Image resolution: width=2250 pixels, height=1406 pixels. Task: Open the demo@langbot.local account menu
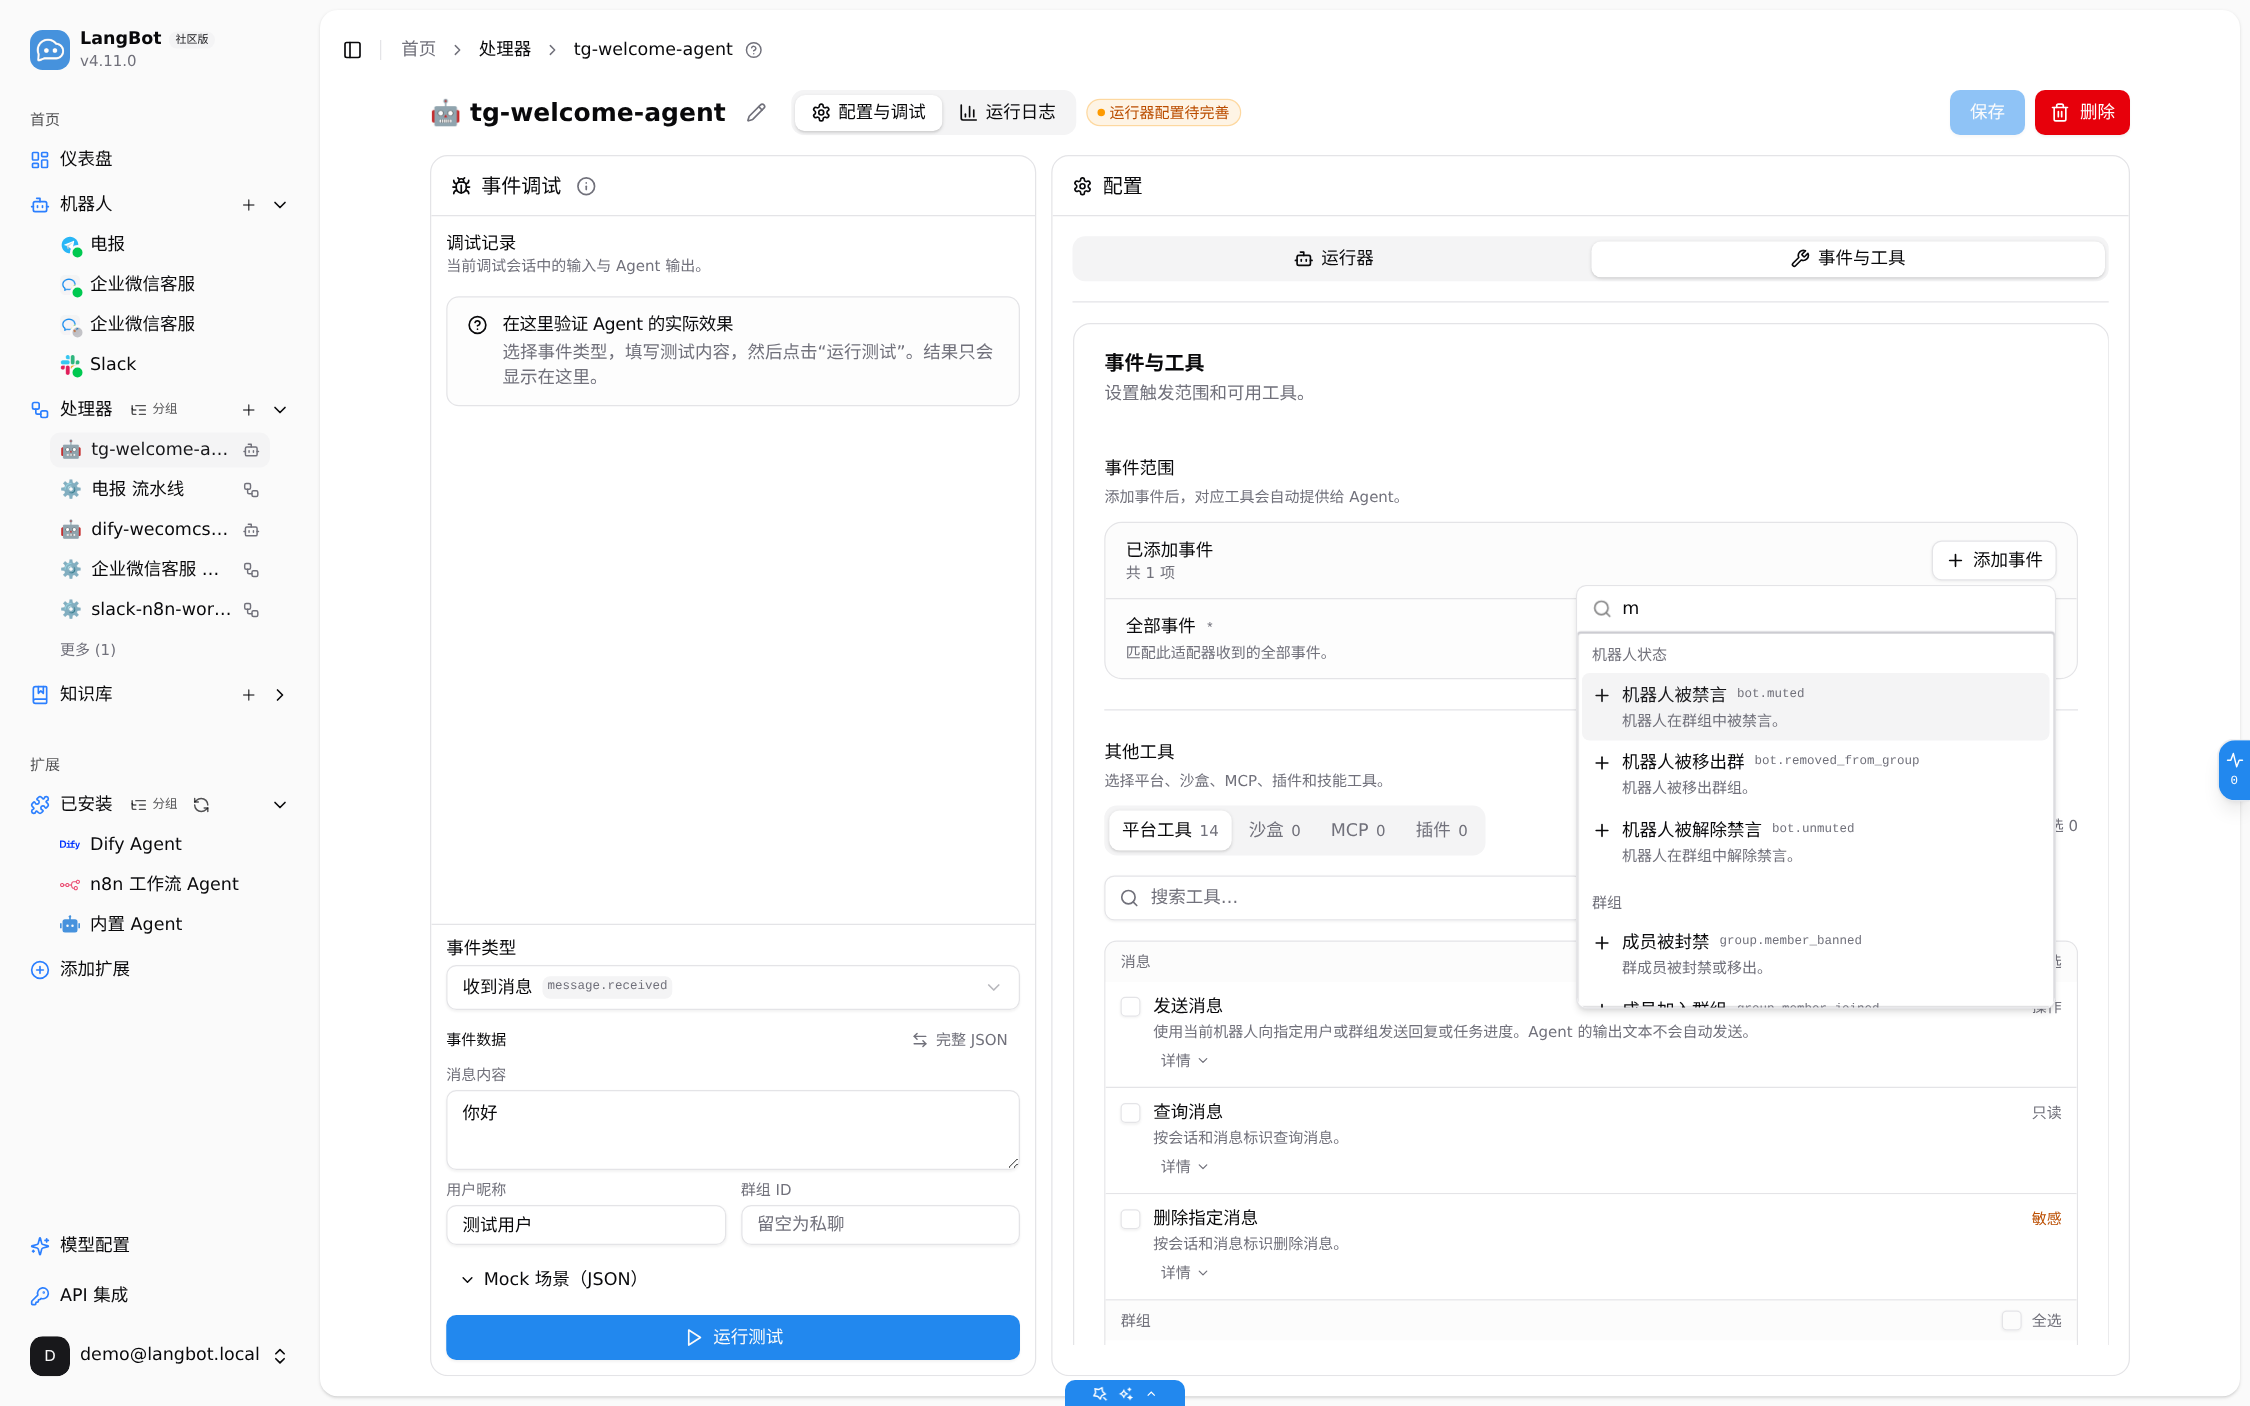point(160,1355)
